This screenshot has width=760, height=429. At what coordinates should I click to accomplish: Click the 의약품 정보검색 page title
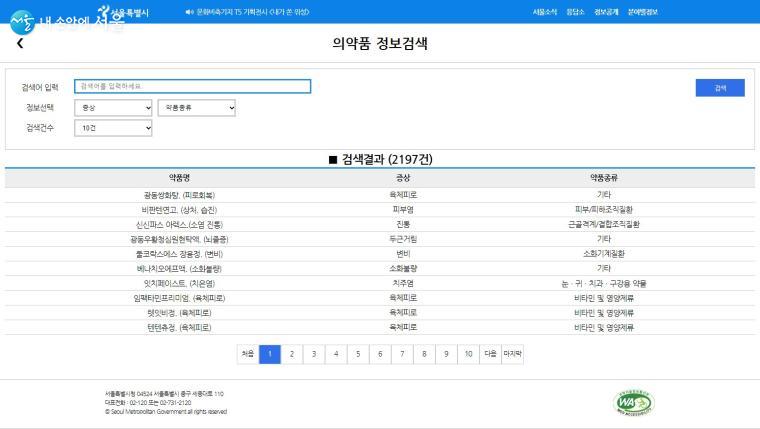tap(380, 43)
